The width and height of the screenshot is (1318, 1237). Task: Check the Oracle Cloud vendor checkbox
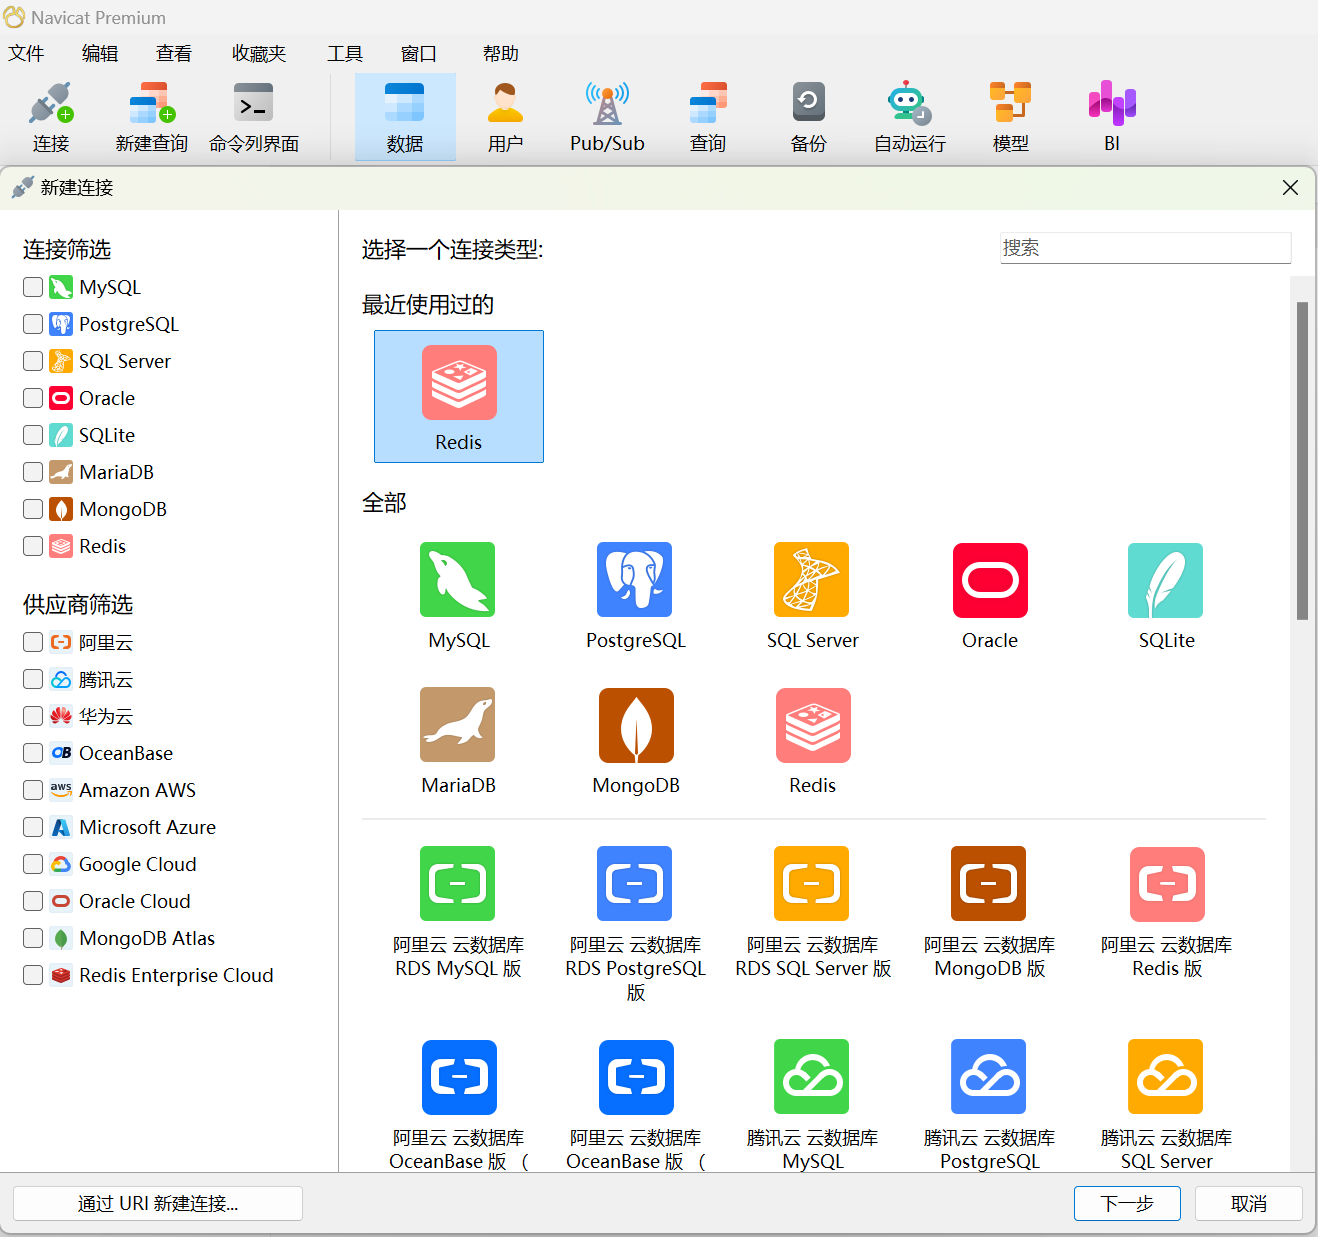[x=33, y=901]
